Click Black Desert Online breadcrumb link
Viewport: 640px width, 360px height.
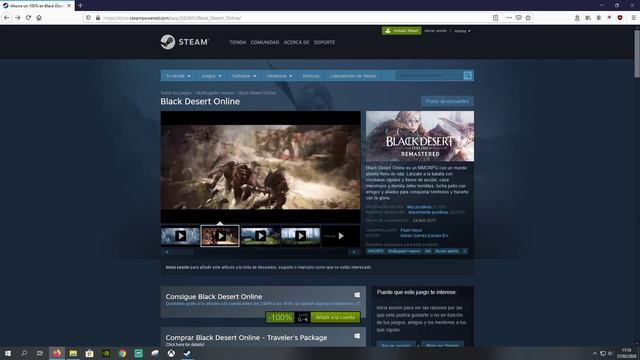pyautogui.click(x=257, y=93)
